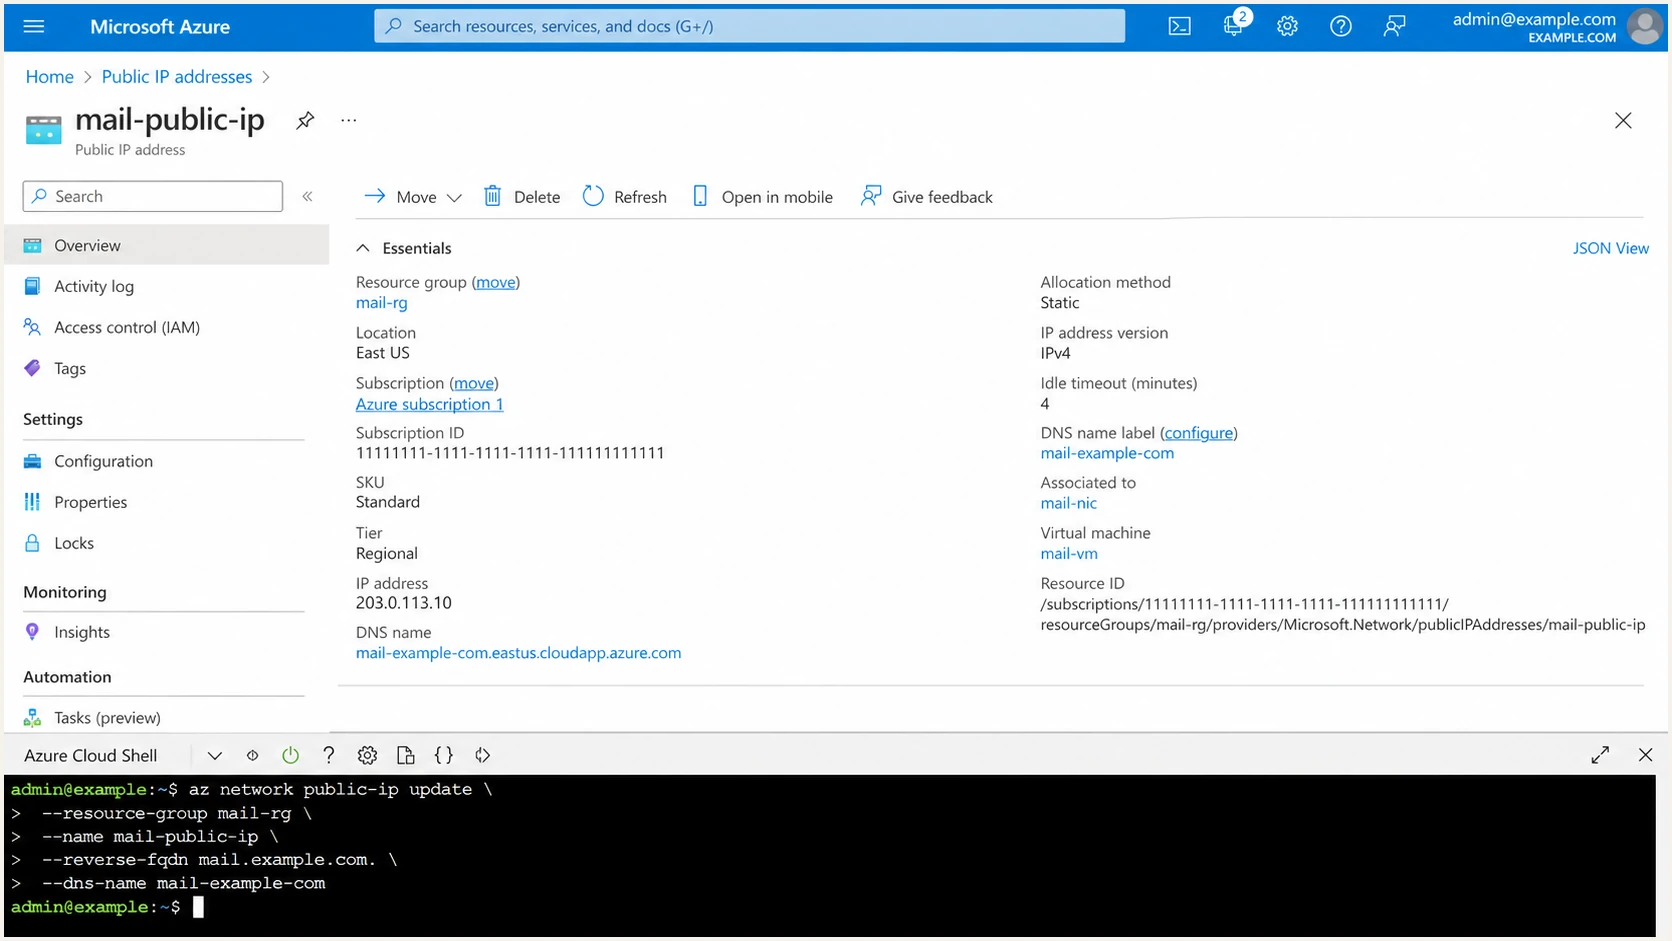Click the Open in mobile phone icon
The height and width of the screenshot is (941, 1672).
[x=700, y=196]
